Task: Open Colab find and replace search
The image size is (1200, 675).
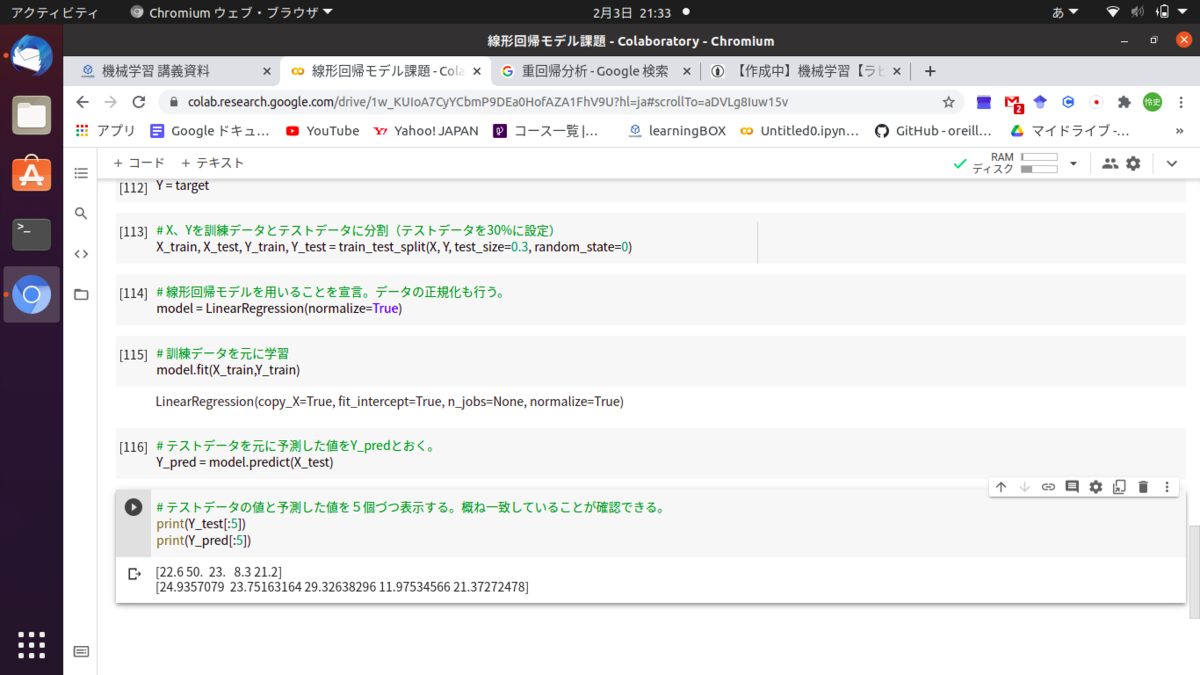Action: pyautogui.click(x=81, y=213)
